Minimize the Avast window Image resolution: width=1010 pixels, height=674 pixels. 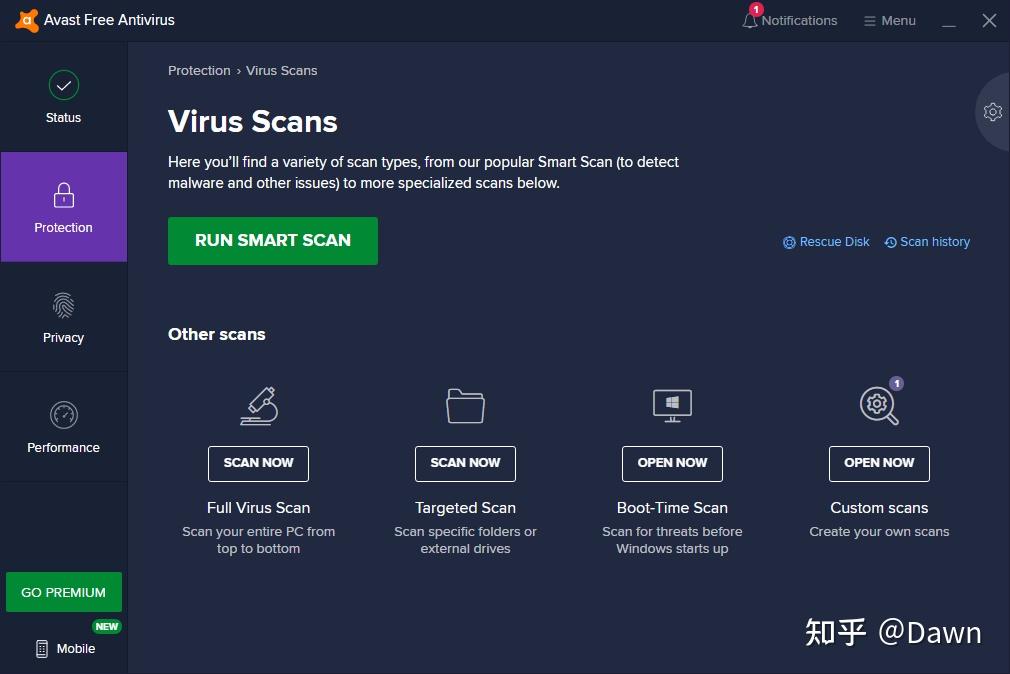coord(949,21)
